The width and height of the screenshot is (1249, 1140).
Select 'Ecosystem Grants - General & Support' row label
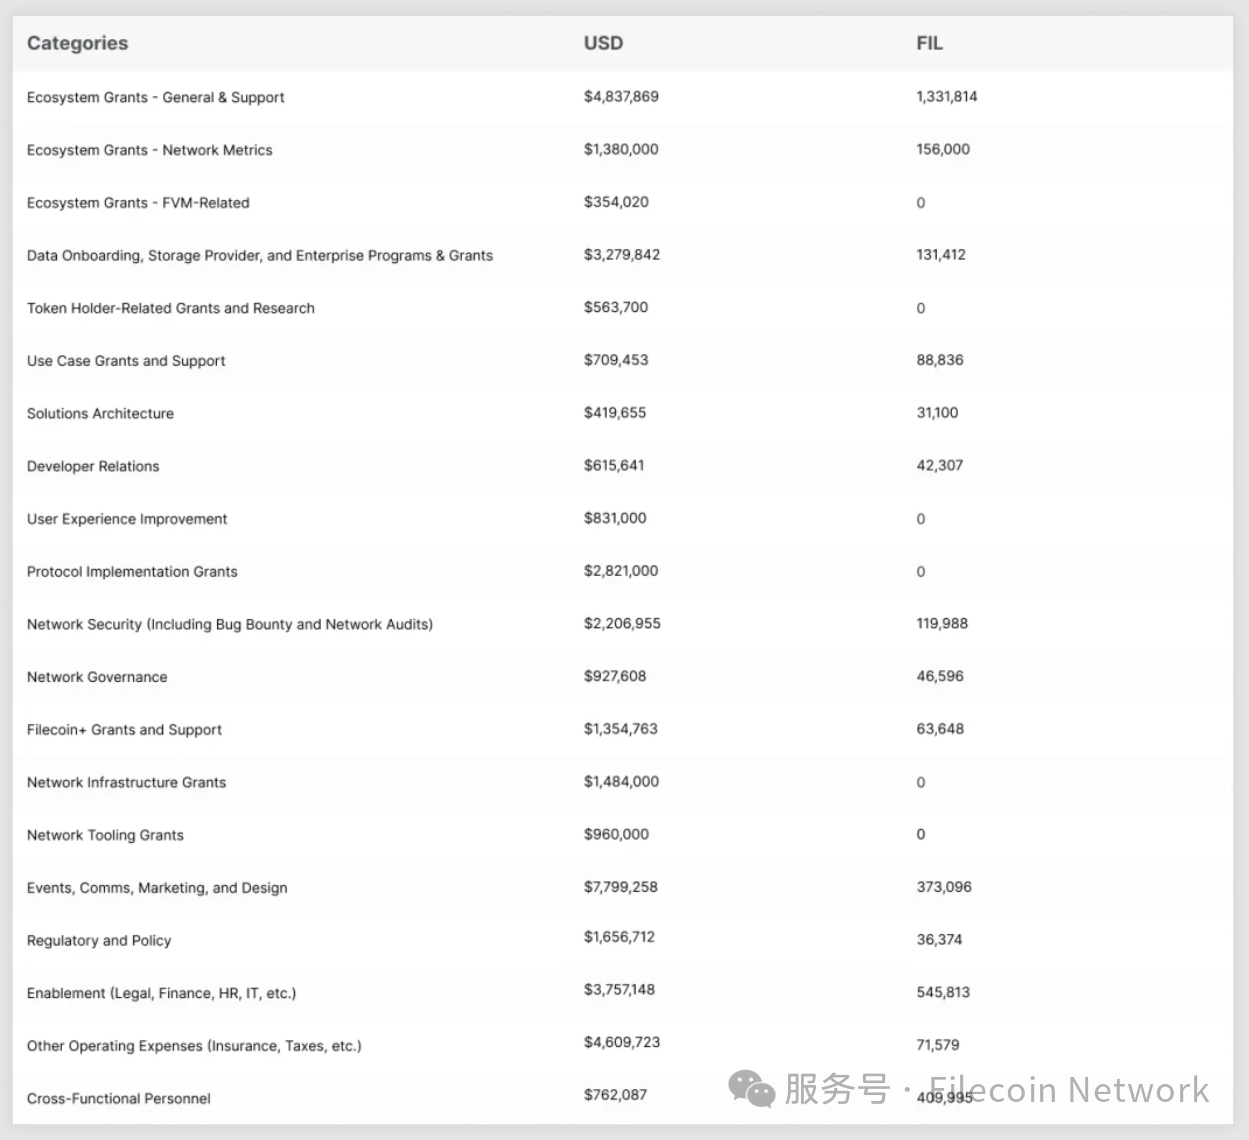[155, 97]
